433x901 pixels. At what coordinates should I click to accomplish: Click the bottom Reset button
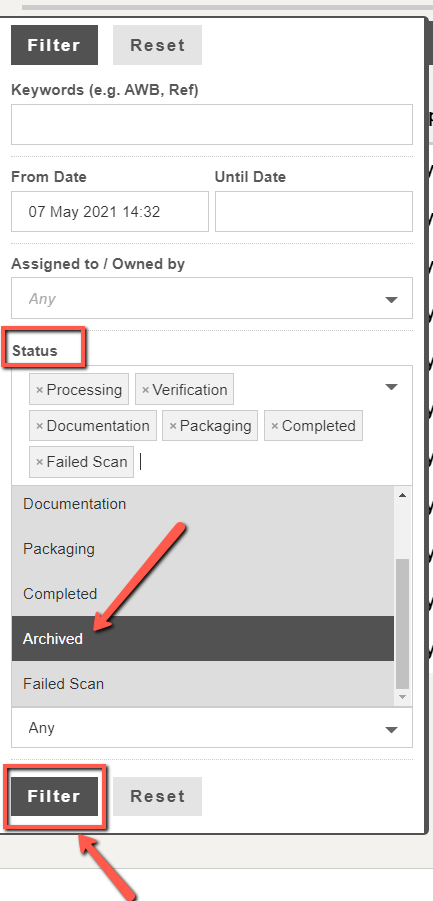[157, 796]
